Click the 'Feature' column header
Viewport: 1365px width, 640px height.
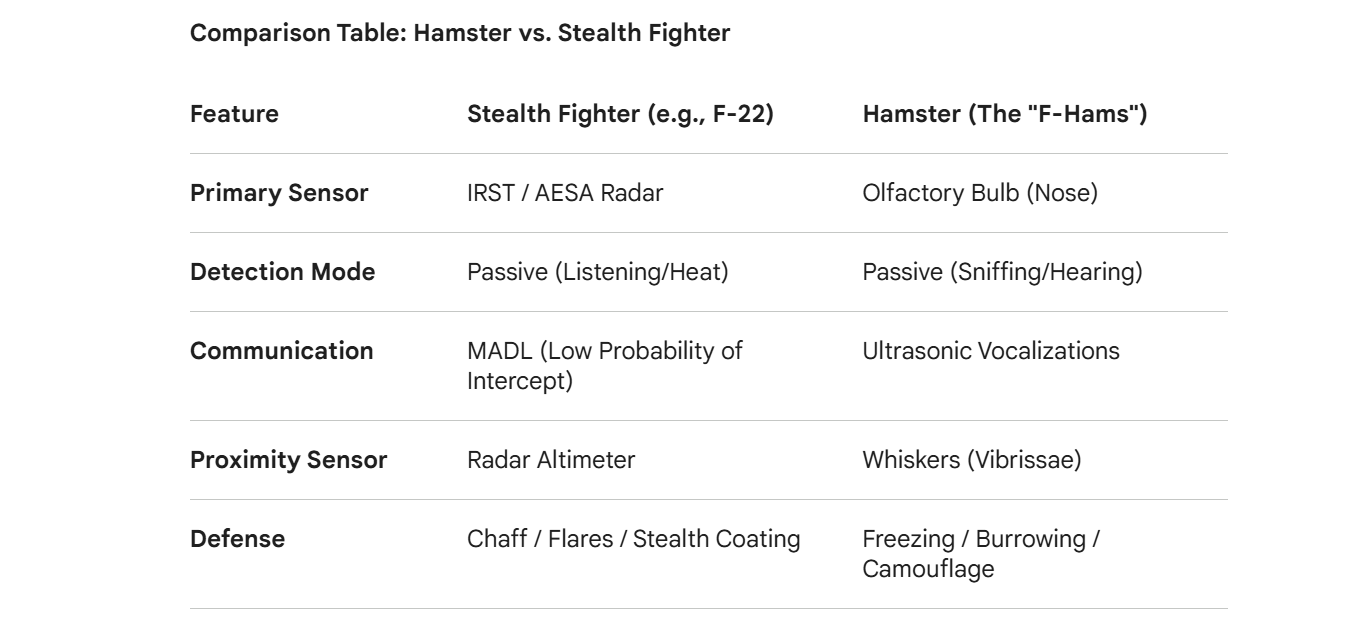(x=234, y=114)
